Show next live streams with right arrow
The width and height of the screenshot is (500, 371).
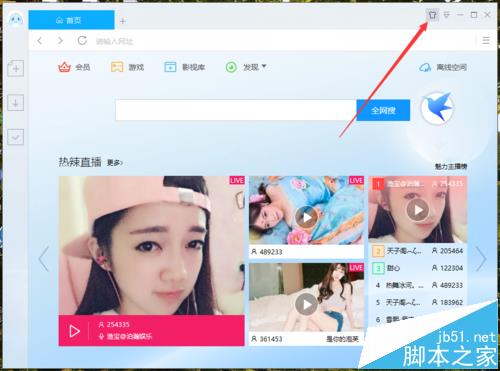[x=481, y=259]
